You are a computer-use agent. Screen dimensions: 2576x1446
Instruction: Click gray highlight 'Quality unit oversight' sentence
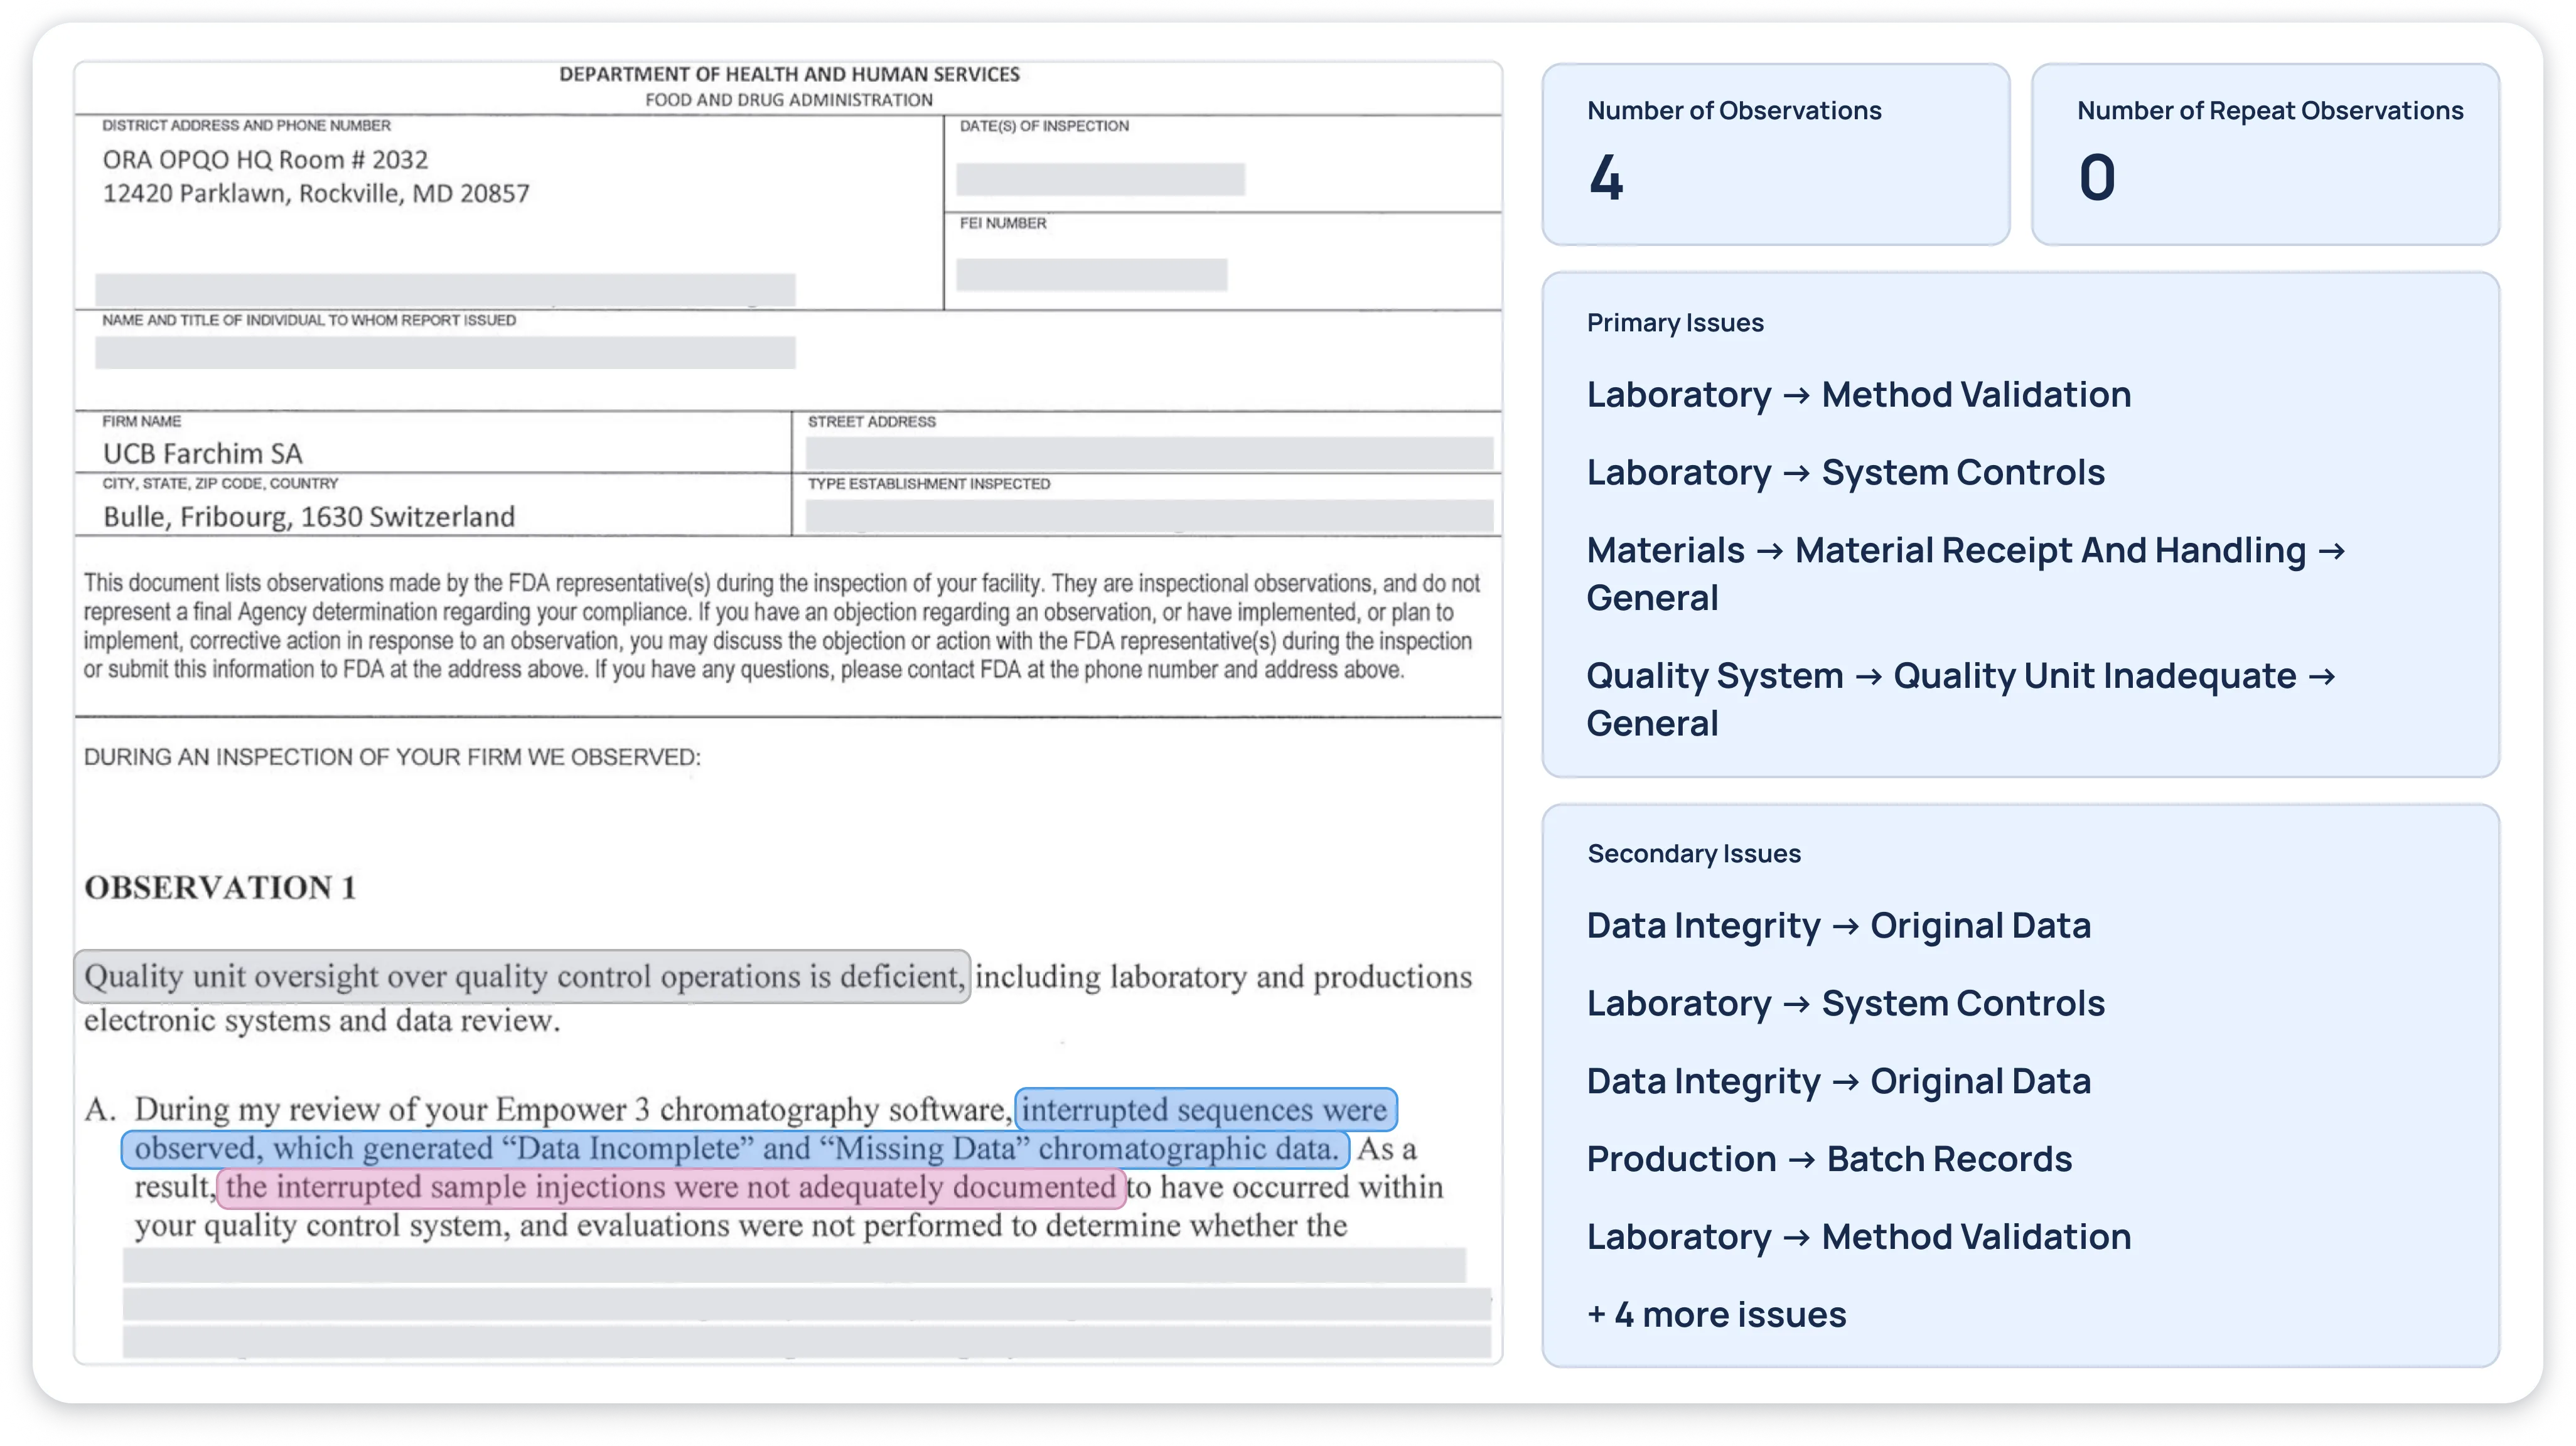pyautogui.click(x=522, y=977)
